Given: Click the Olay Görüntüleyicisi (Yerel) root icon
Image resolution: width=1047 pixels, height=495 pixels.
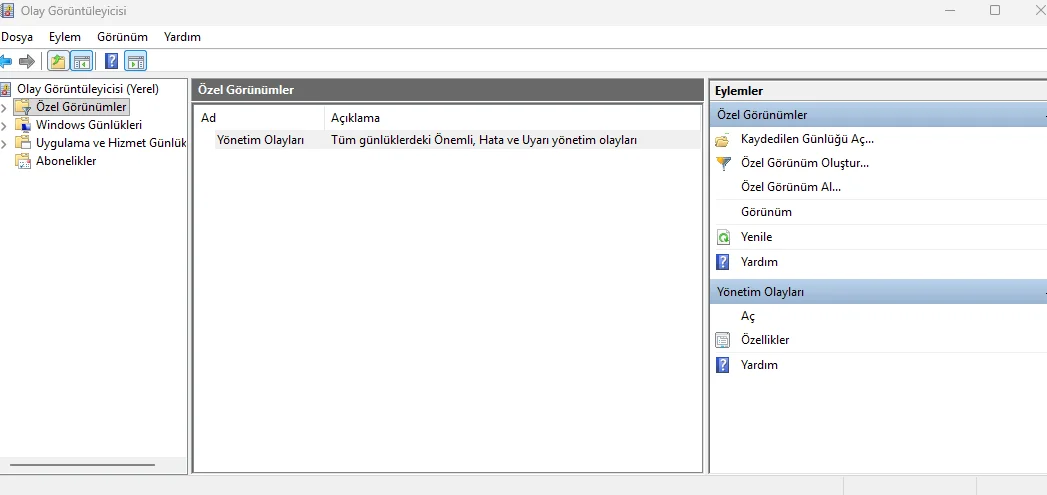Looking at the screenshot, I should click(x=6, y=89).
